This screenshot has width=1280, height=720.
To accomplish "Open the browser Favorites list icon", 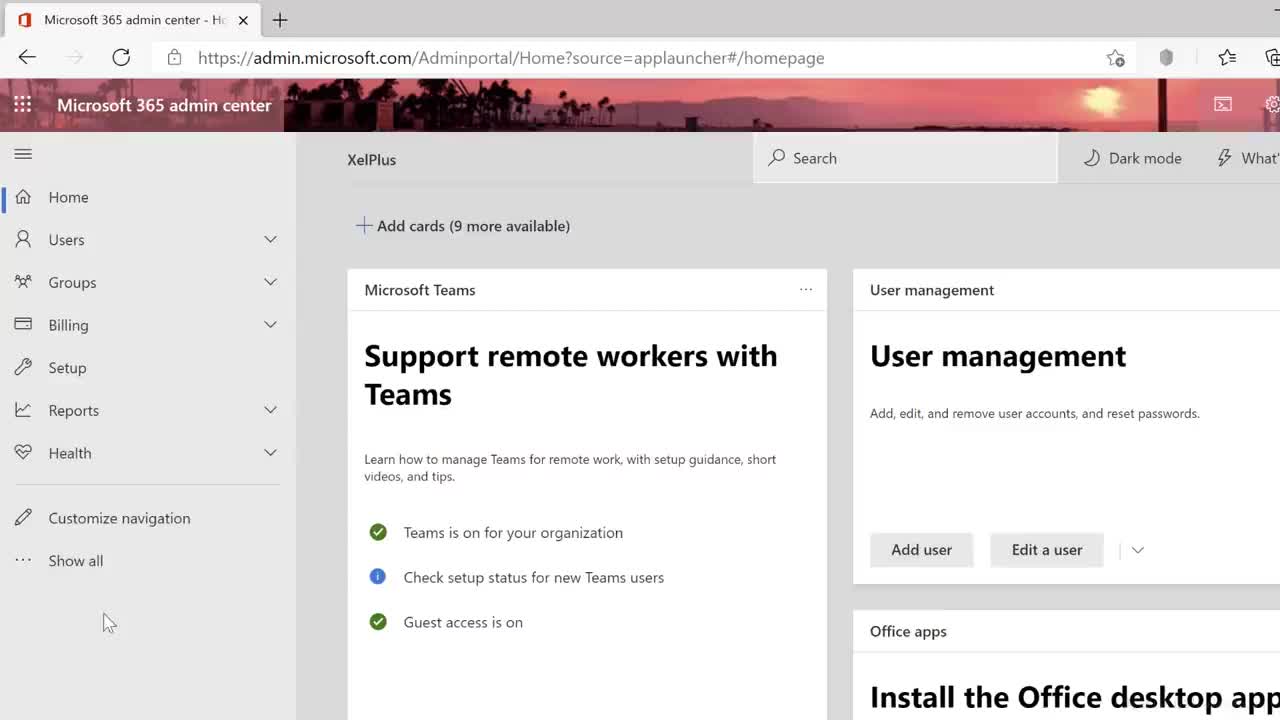I will (1227, 58).
